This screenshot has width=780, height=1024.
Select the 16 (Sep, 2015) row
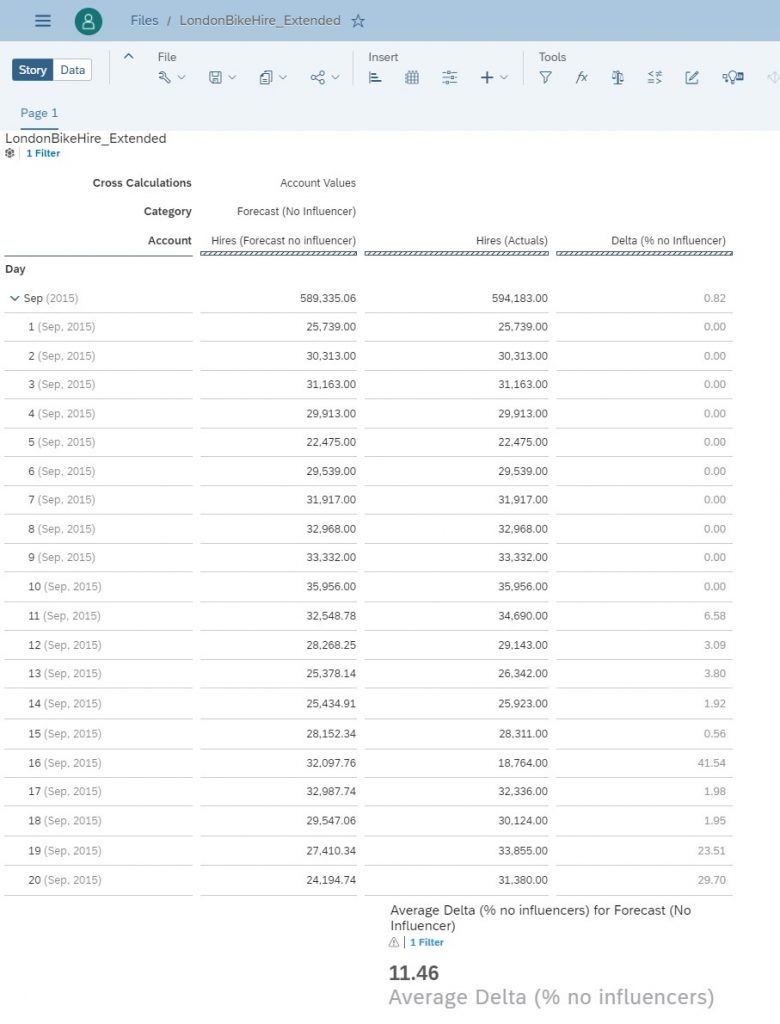click(x=65, y=763)
